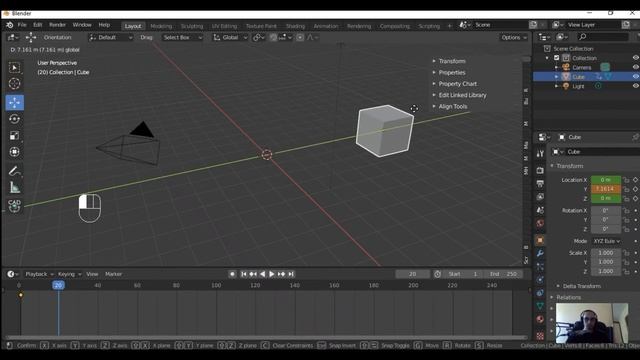Click the Blender logo menu icon
This screenshot has height=360, width=640.
coord(9,25)
